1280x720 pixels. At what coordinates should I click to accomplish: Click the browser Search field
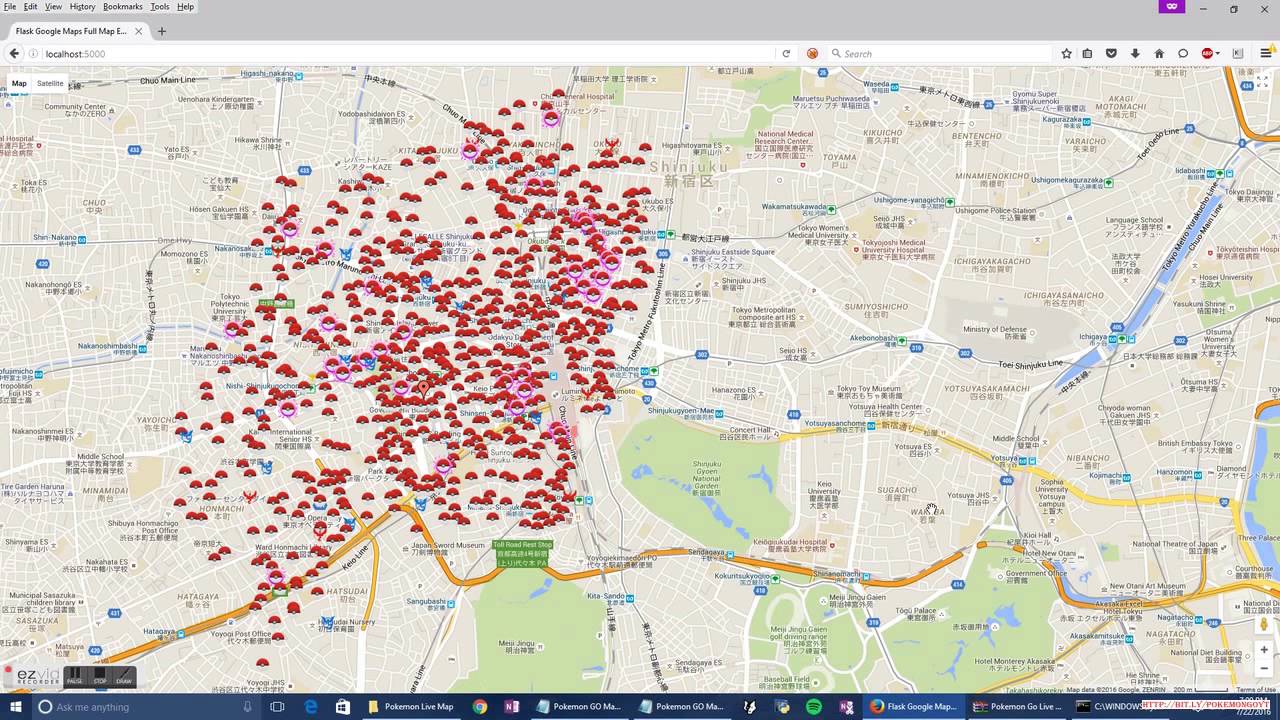938,53
